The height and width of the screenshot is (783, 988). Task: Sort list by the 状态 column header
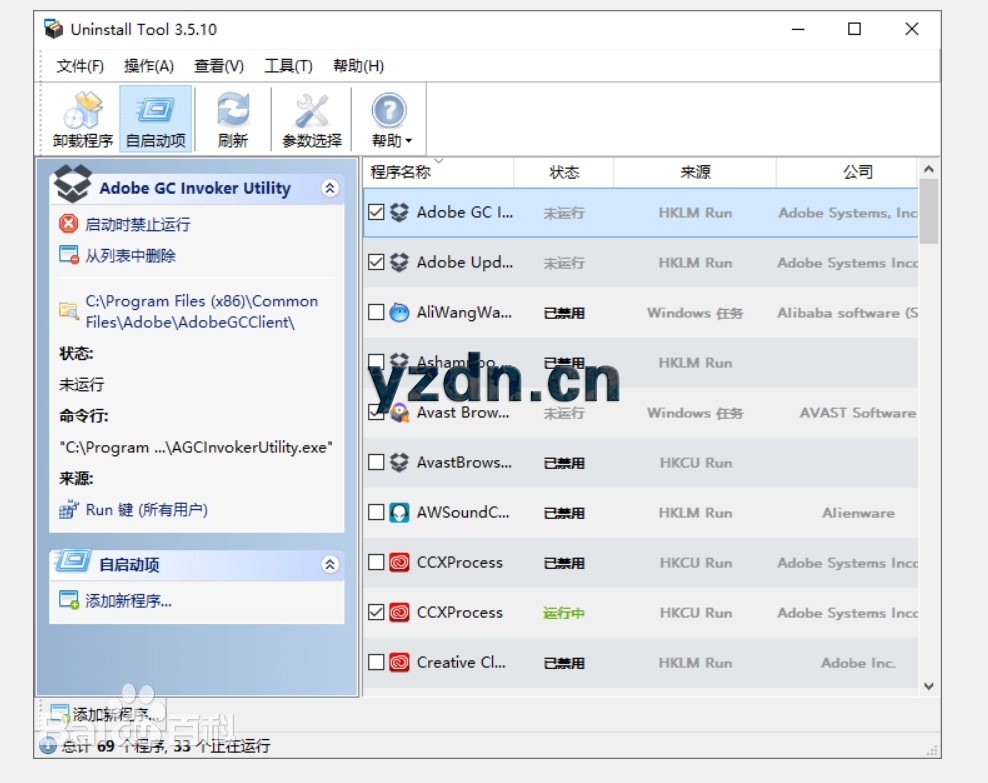[563, 172]
